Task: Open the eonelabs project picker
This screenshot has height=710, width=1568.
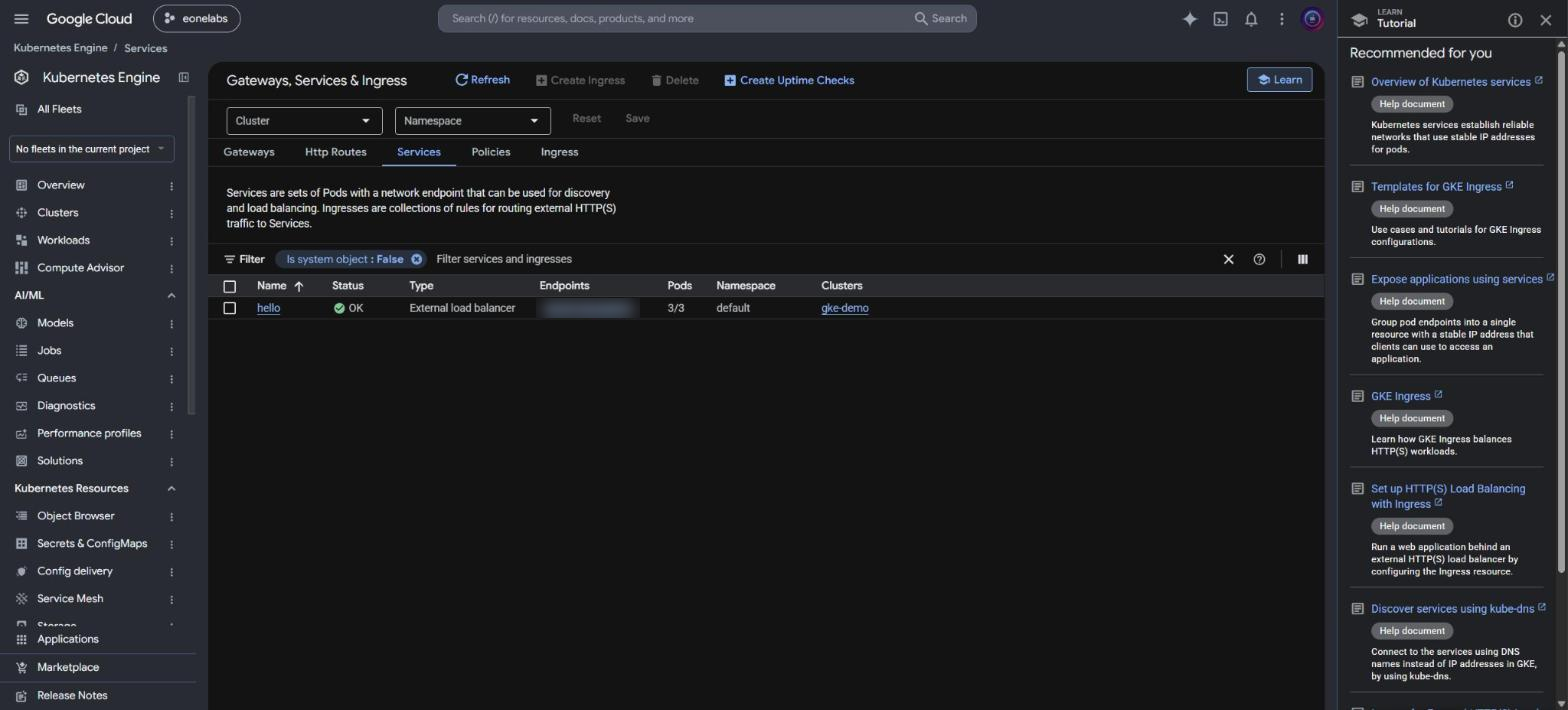Action: click(x=197, y=19)
